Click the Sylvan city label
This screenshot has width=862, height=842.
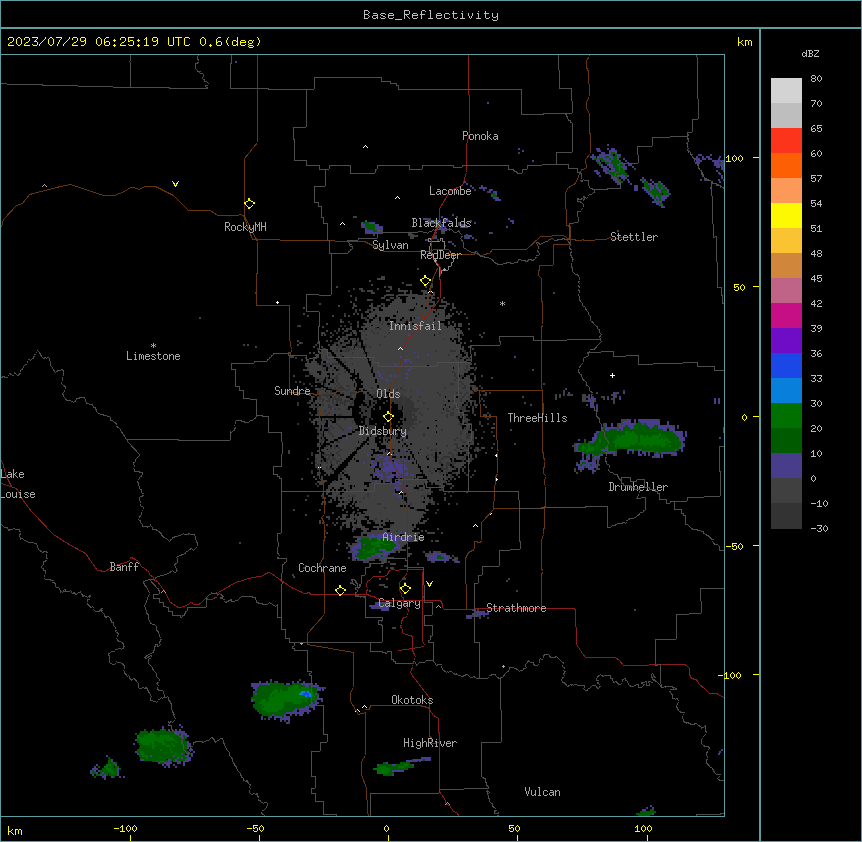[390, 245]
